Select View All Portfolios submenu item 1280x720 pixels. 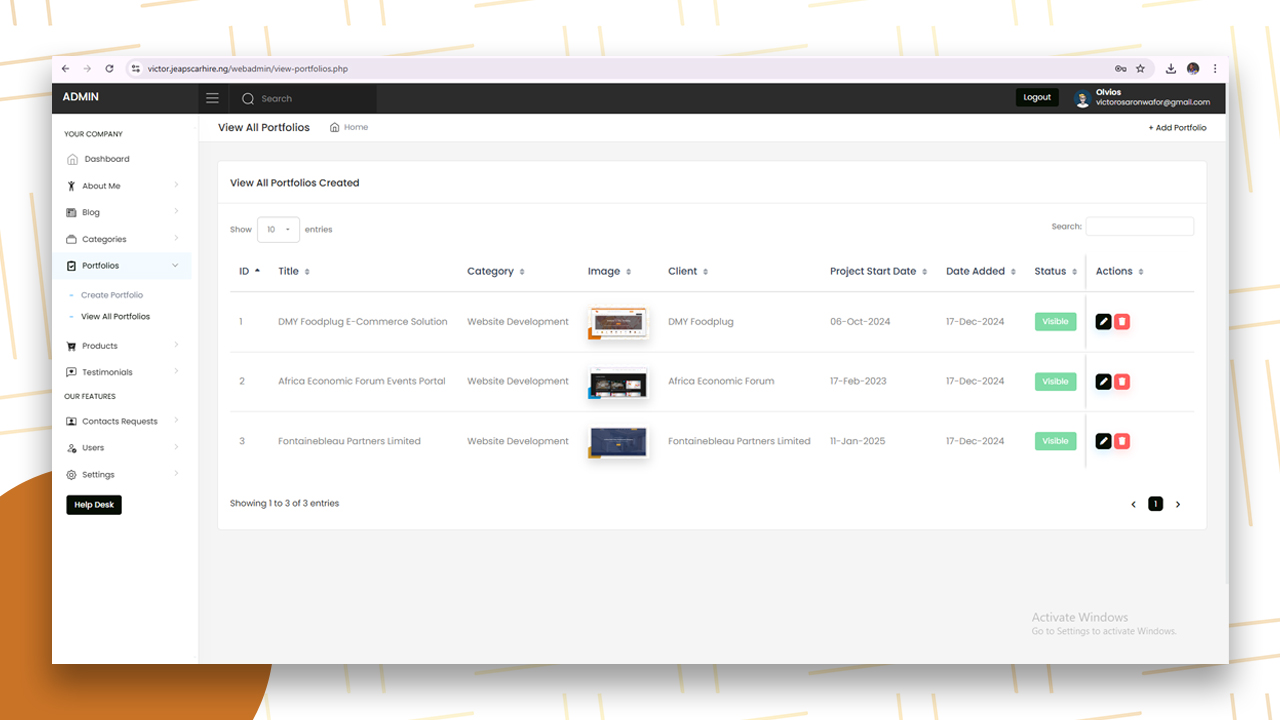tap(115, 317)
